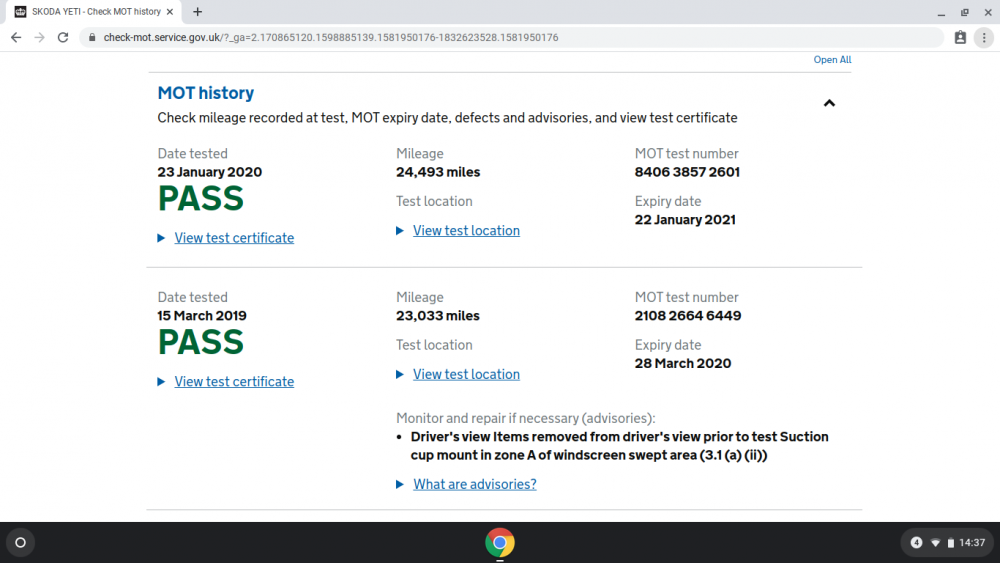This screenshot has height=563, width=1000.
Task: View test location for 24,493 miles test
Action: coord(466,231)
